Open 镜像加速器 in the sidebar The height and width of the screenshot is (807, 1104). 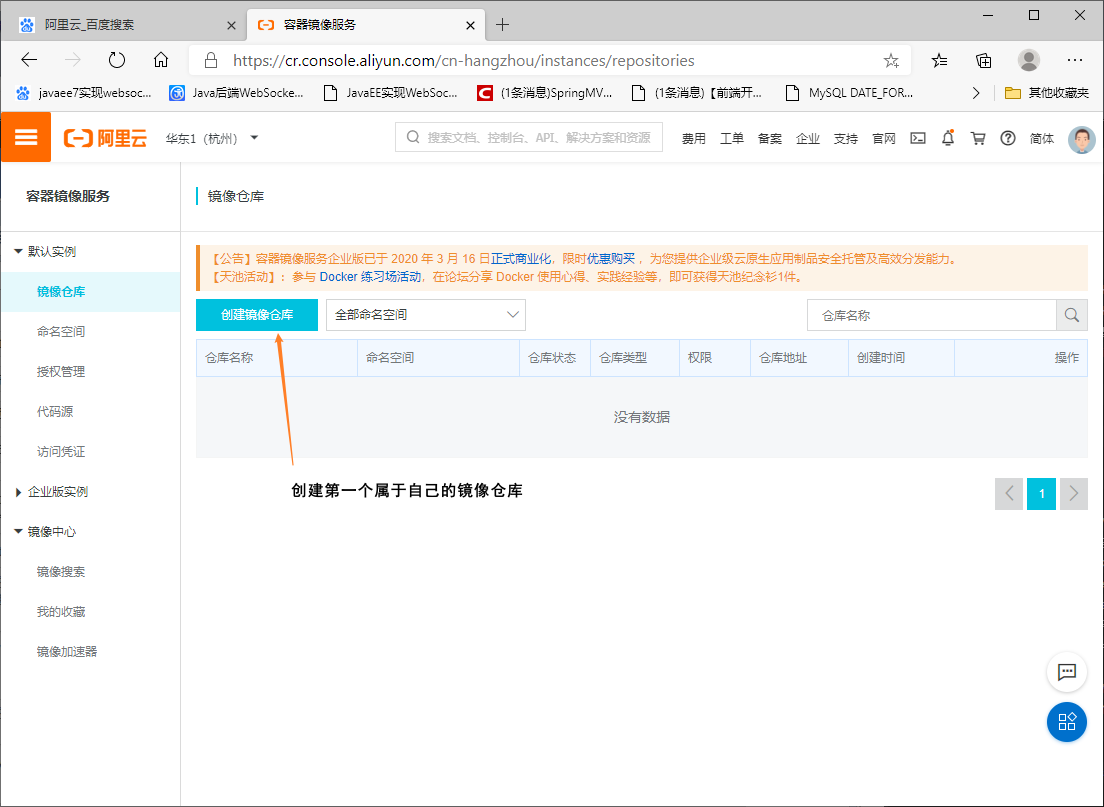pyautogui.click(x=67, y=652)
